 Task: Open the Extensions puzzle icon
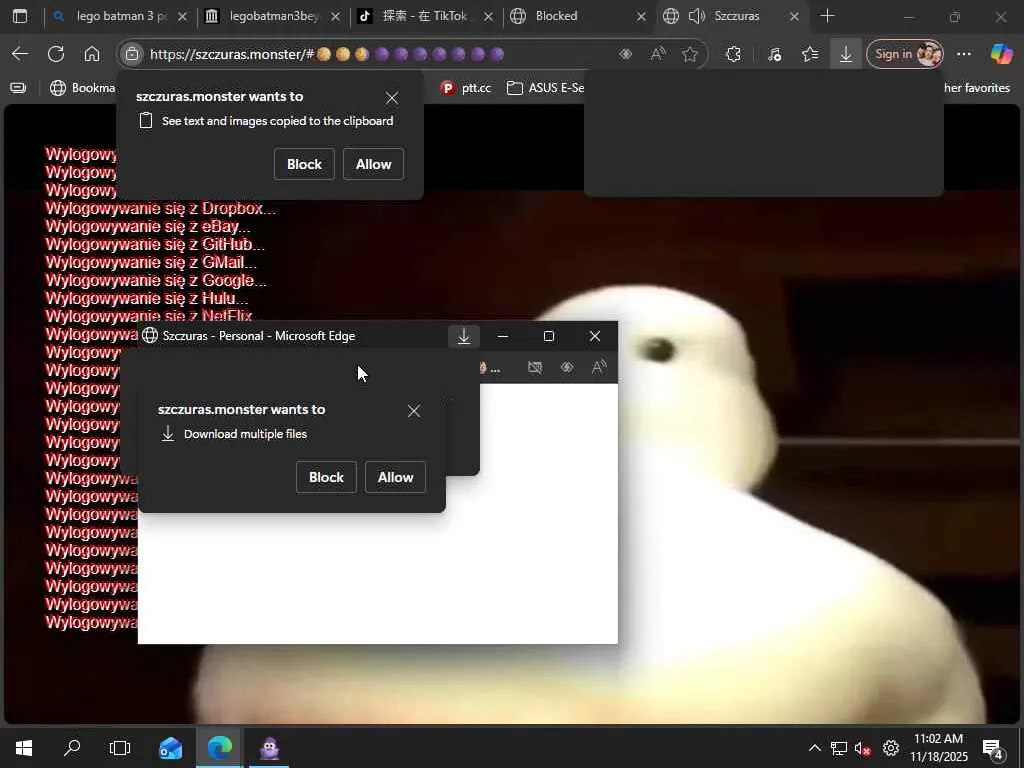pyautogui.click(x=733, y=54)
